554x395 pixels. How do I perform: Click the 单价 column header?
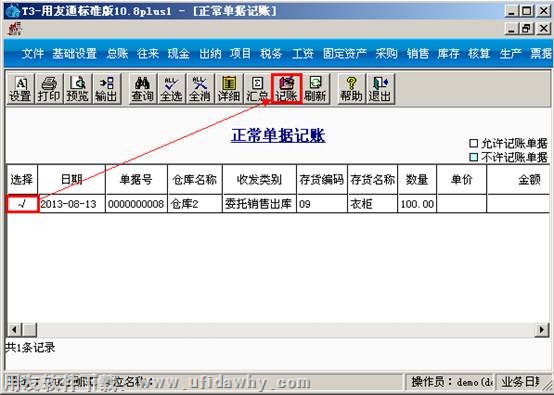[x=462, y=179]
